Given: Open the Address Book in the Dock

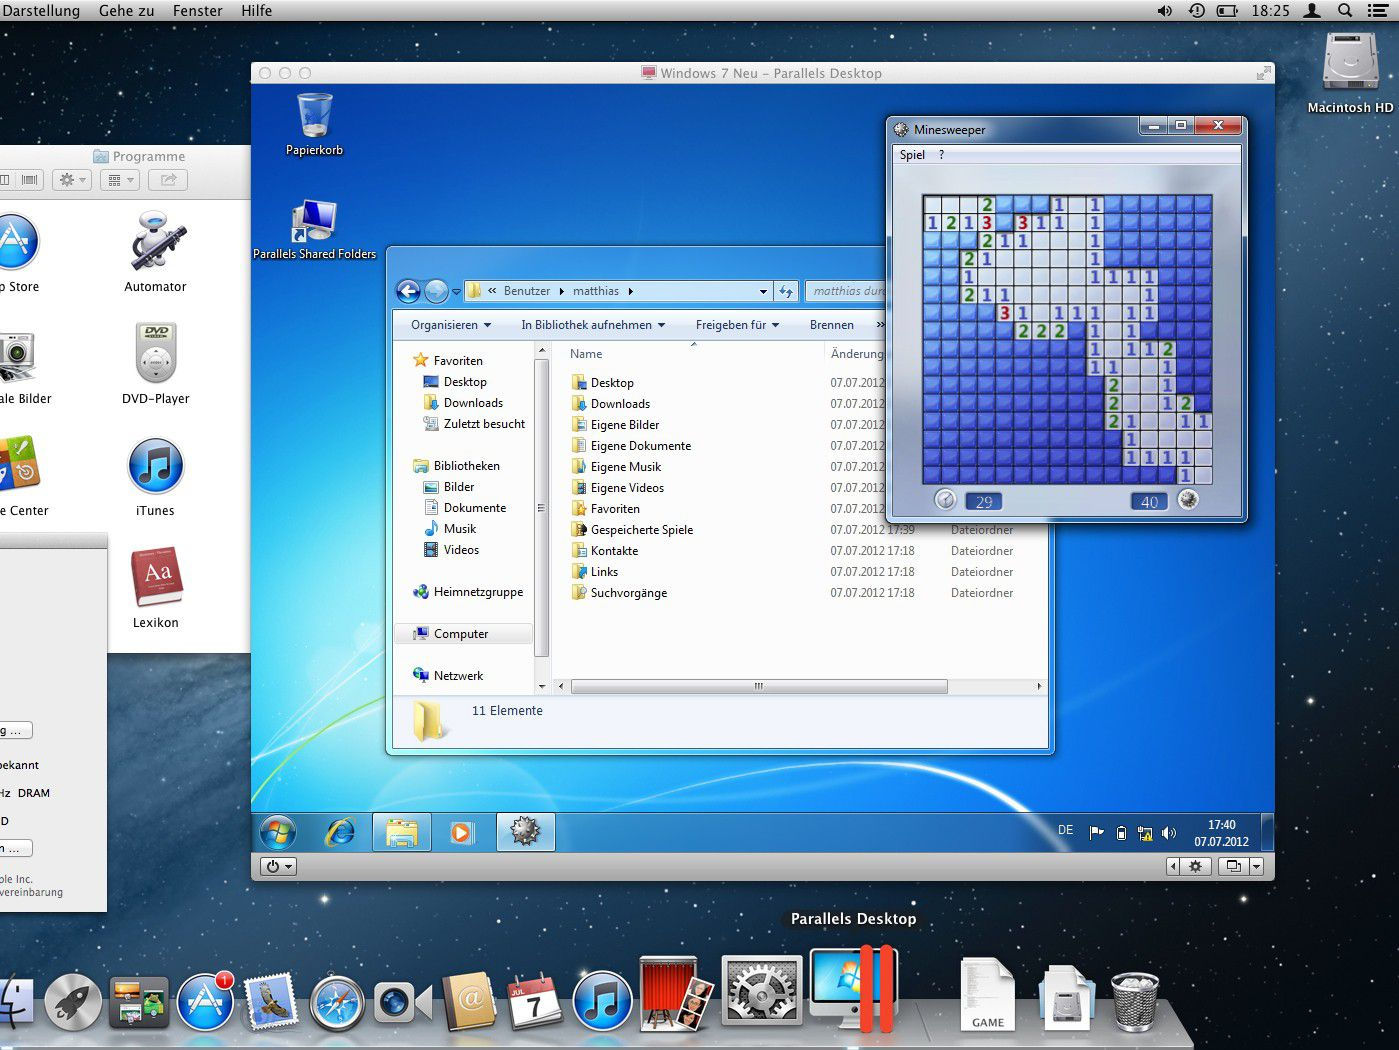Looking at the screenshot, I should [x=469, y=1001].
